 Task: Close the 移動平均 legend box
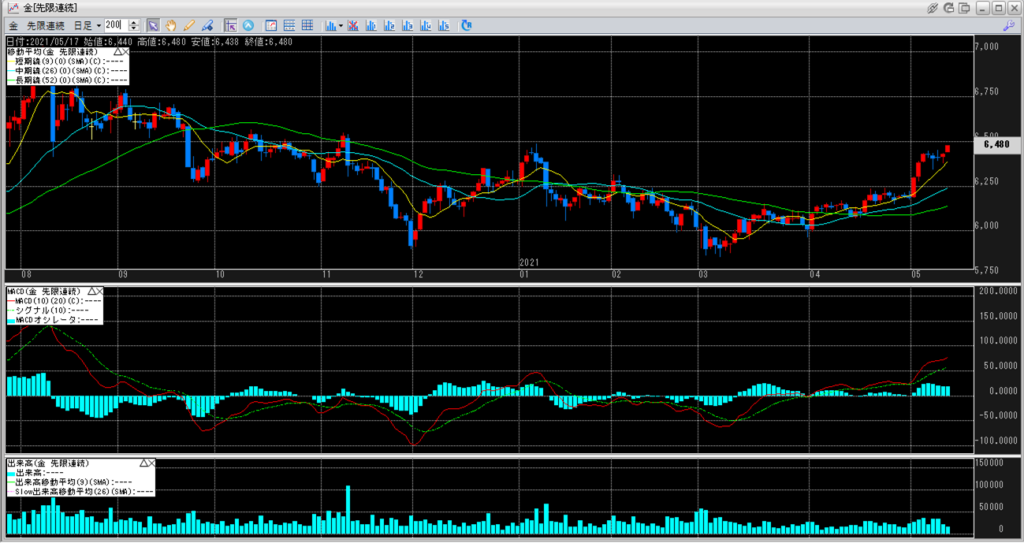pos(126,50)
